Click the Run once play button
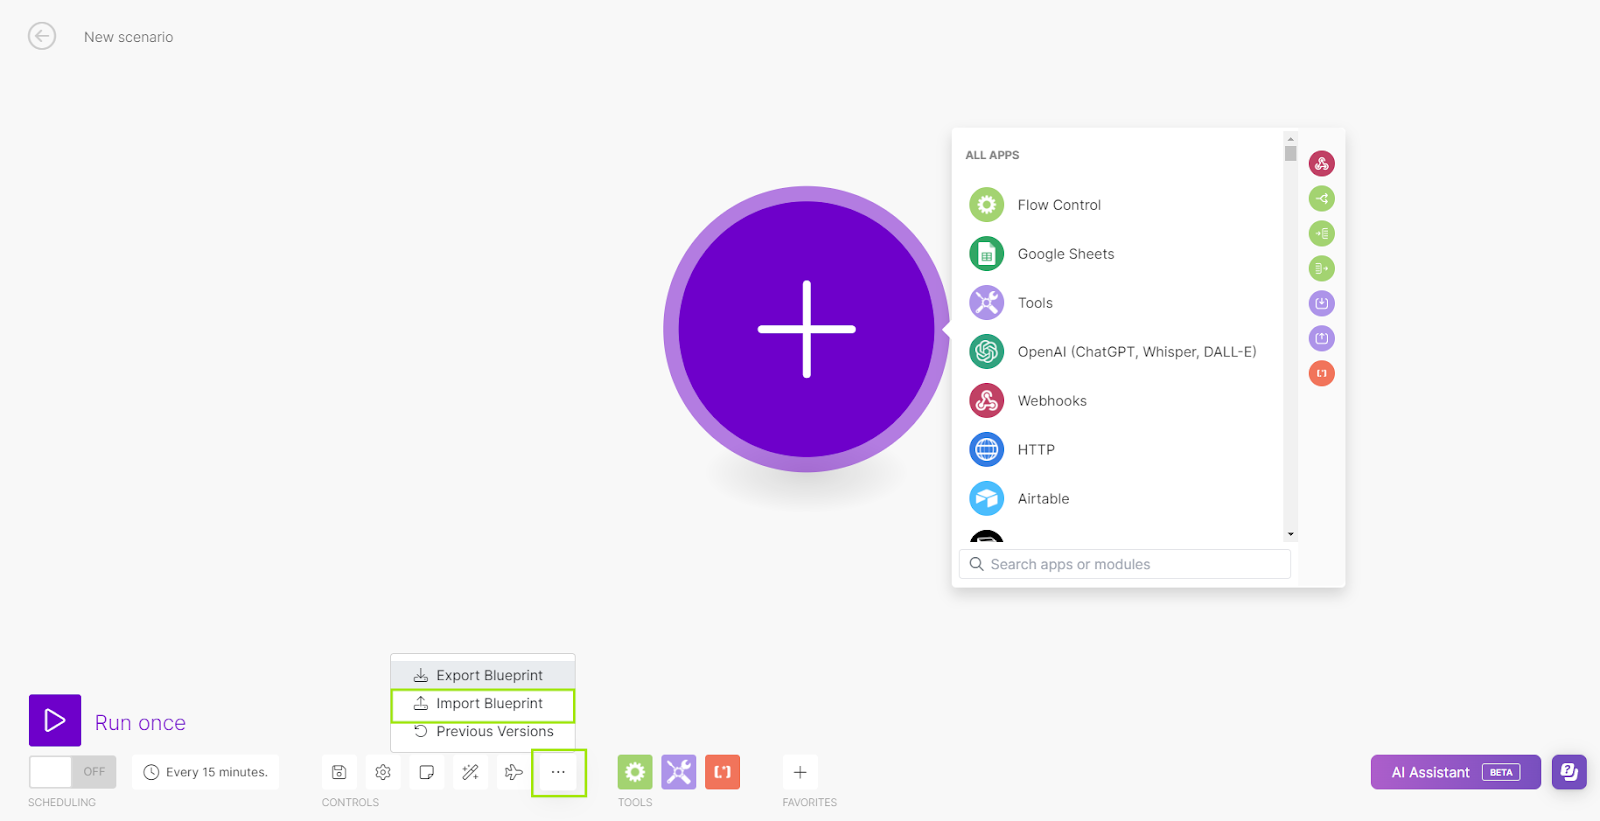Image resolution: width=1600 pixels, height=821 pixels. [55, 720]
